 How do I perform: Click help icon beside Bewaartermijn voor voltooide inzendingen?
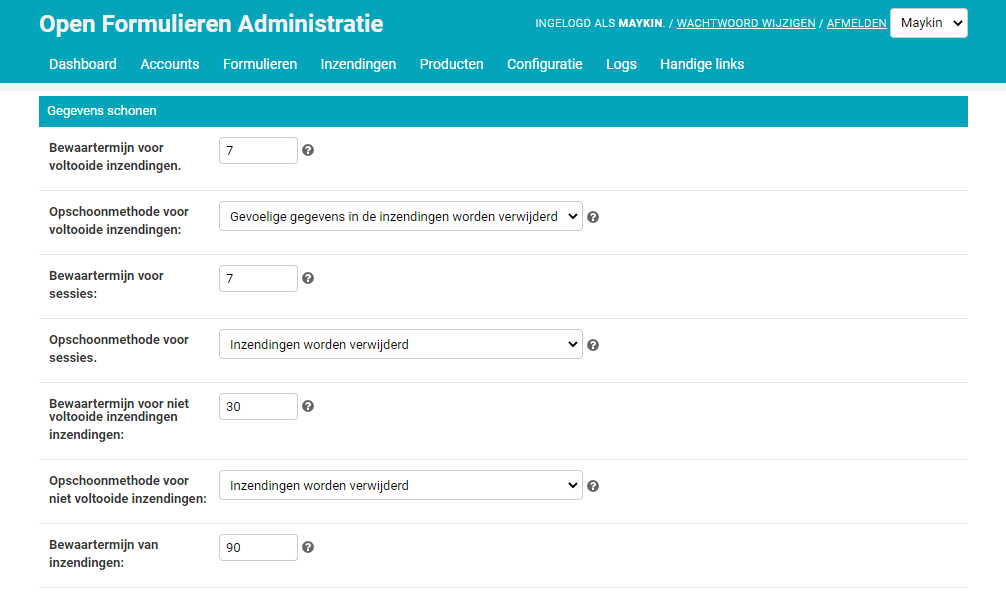tap(308, 150)
